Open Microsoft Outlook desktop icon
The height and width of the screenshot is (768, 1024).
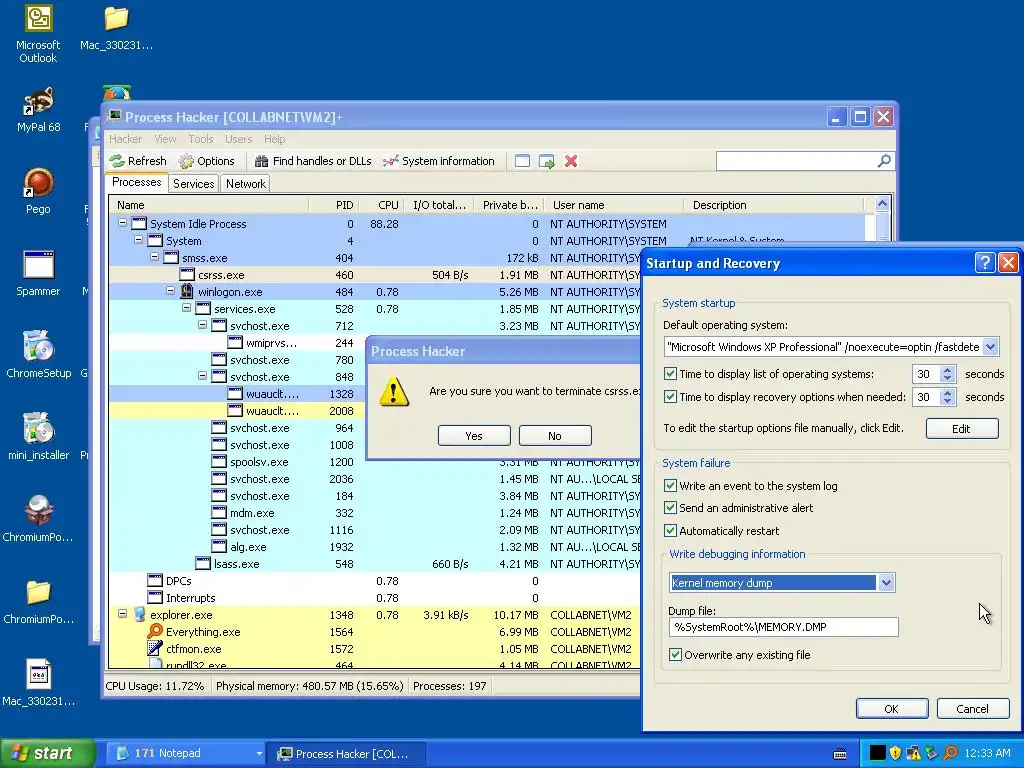(x=38, y=34)
